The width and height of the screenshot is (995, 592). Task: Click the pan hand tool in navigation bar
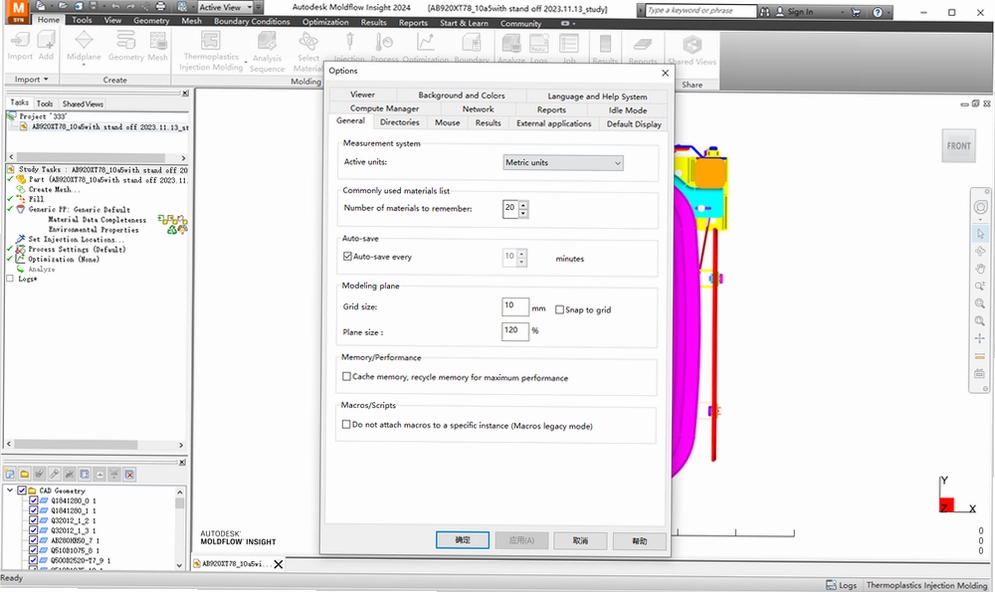tap(980, 268)
